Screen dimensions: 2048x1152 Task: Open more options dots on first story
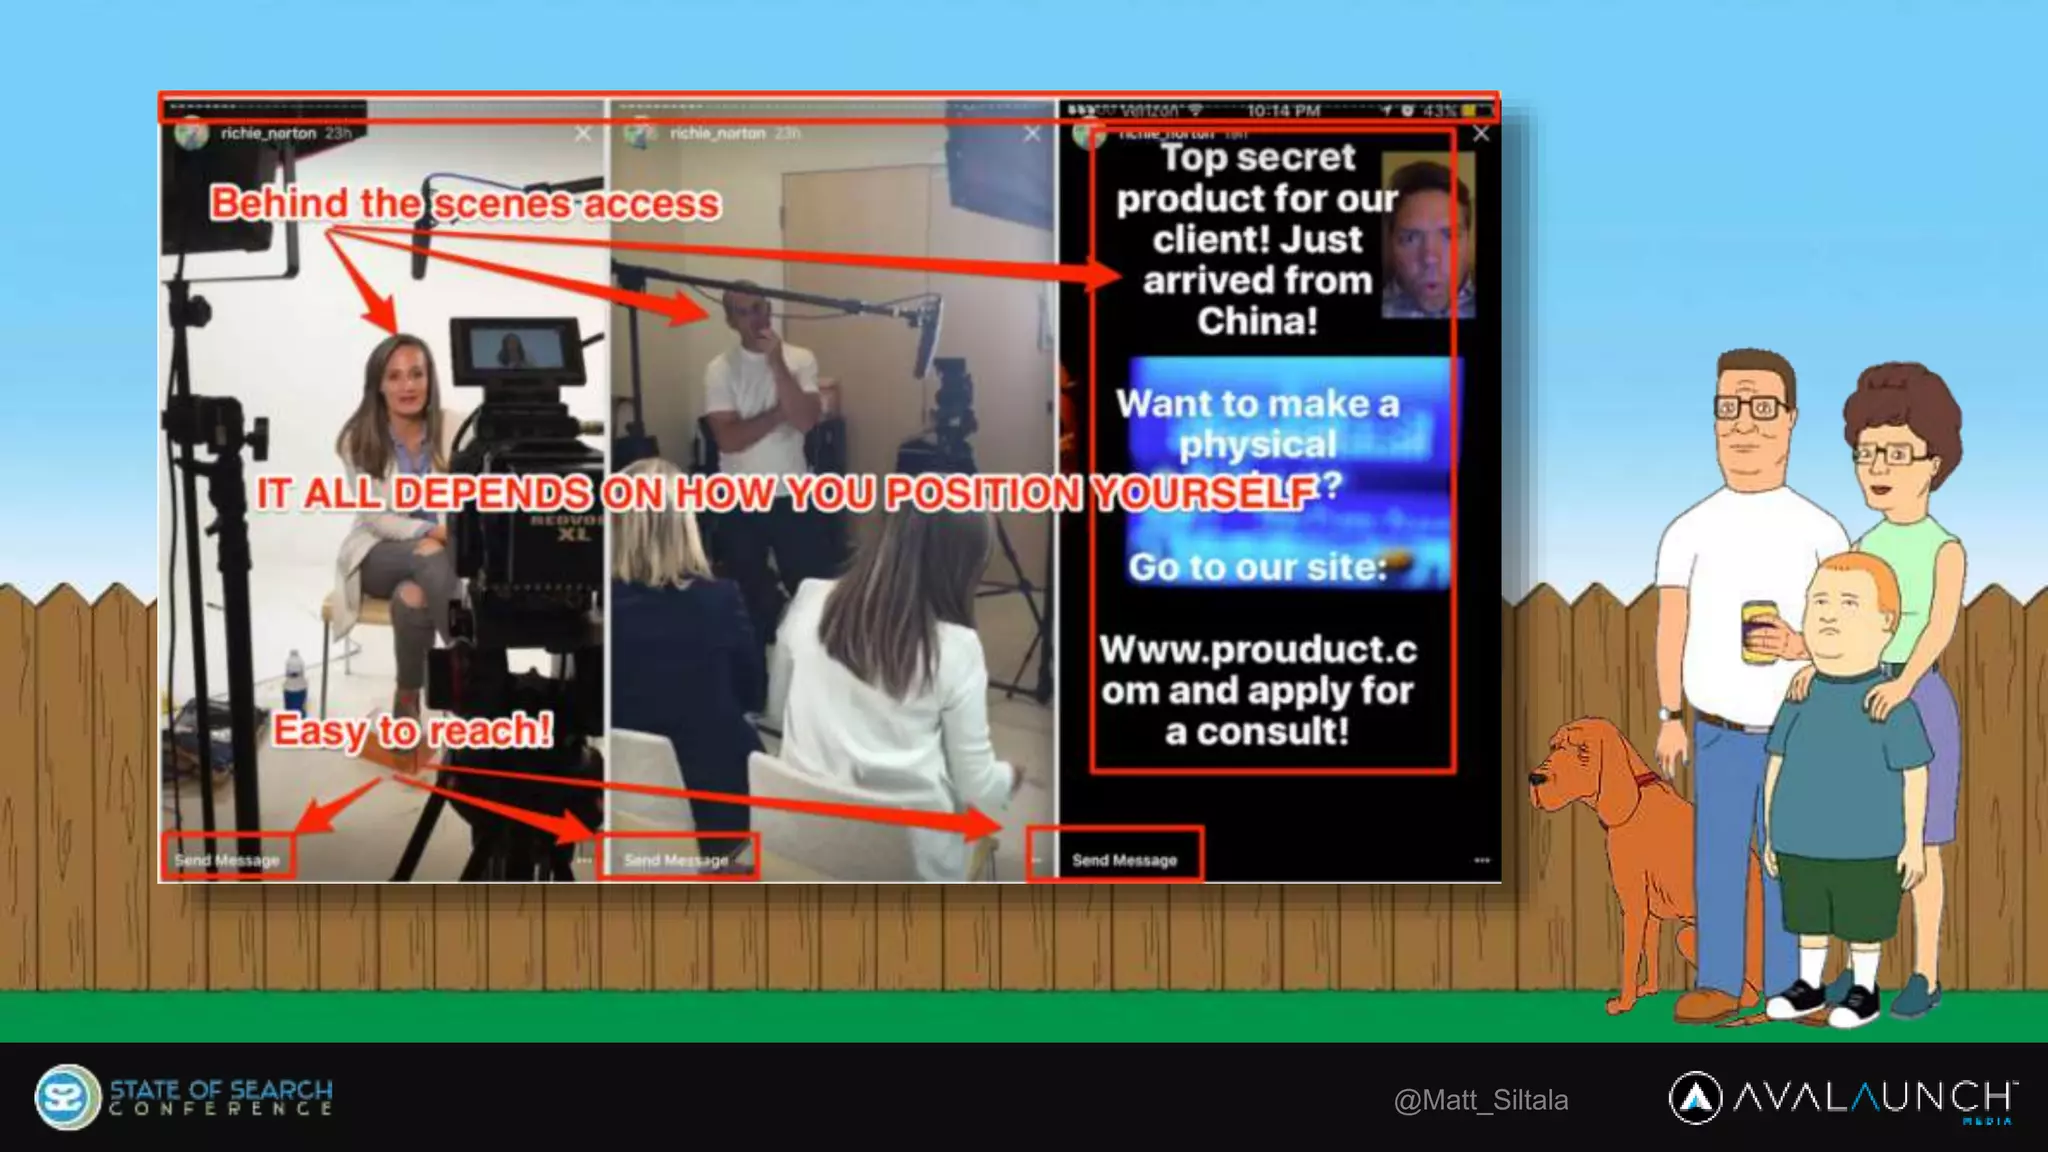(584, 860)
